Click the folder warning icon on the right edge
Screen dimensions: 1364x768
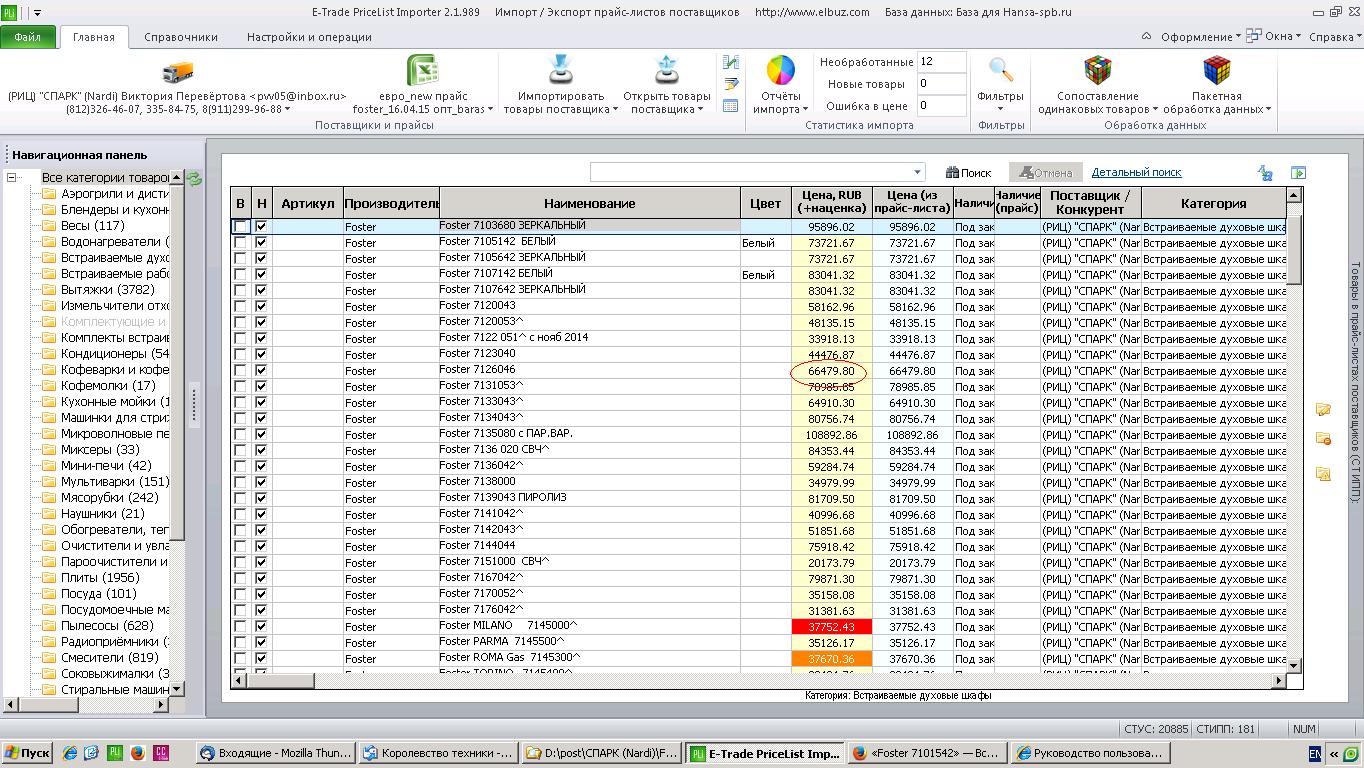(x=1323, y=473)
